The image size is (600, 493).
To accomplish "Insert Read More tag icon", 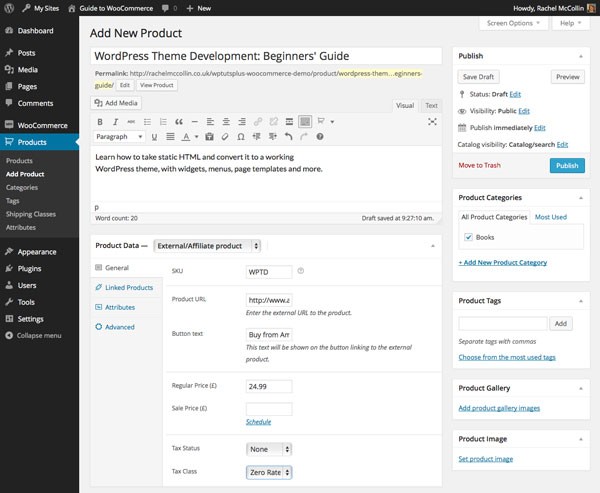I will [289, 122].
